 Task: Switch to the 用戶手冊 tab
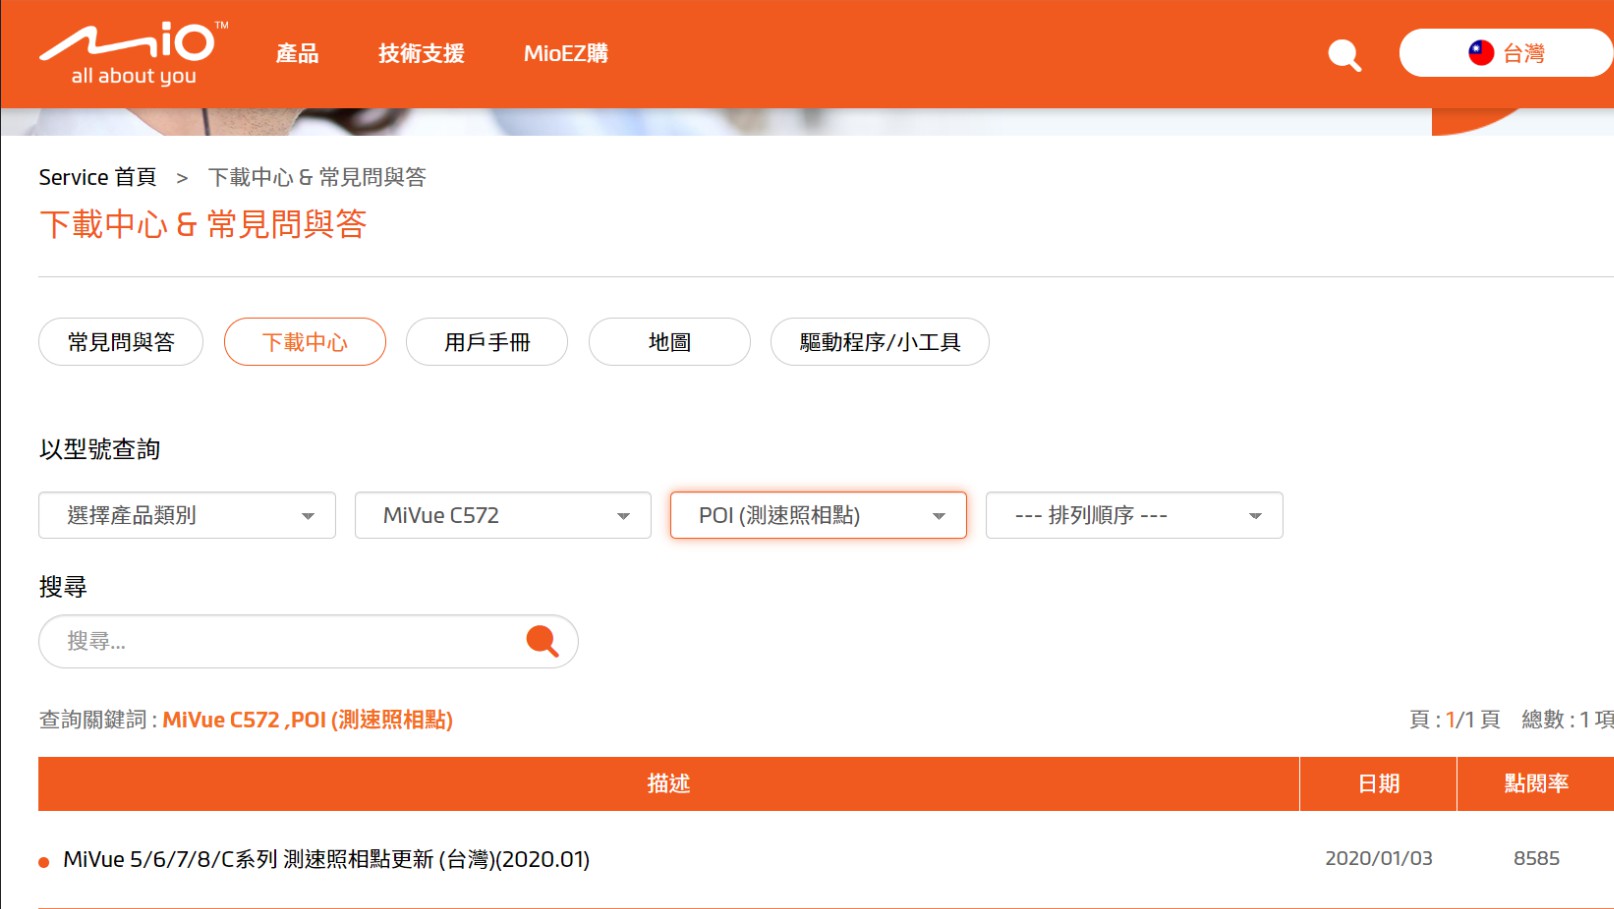pos(487,342)
